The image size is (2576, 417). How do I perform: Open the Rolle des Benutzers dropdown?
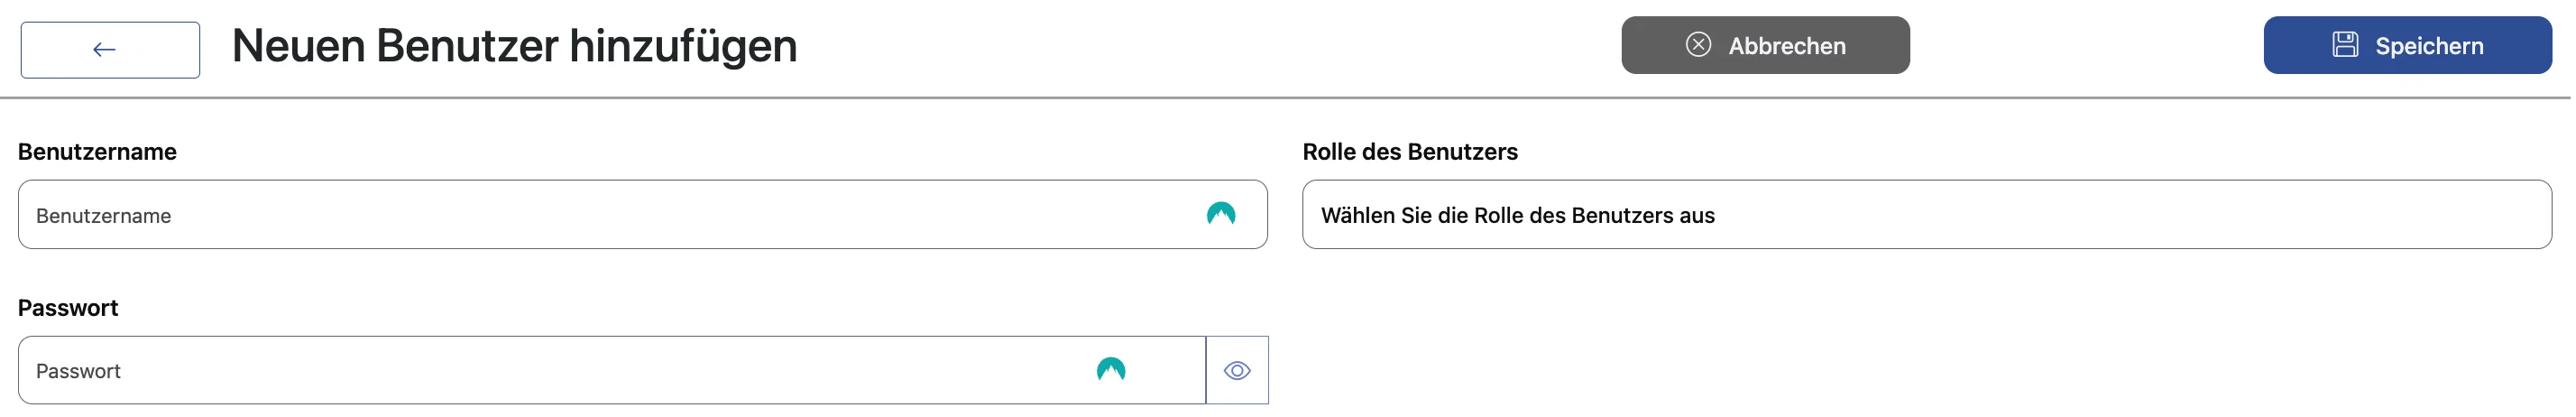tap(1926, 215)
